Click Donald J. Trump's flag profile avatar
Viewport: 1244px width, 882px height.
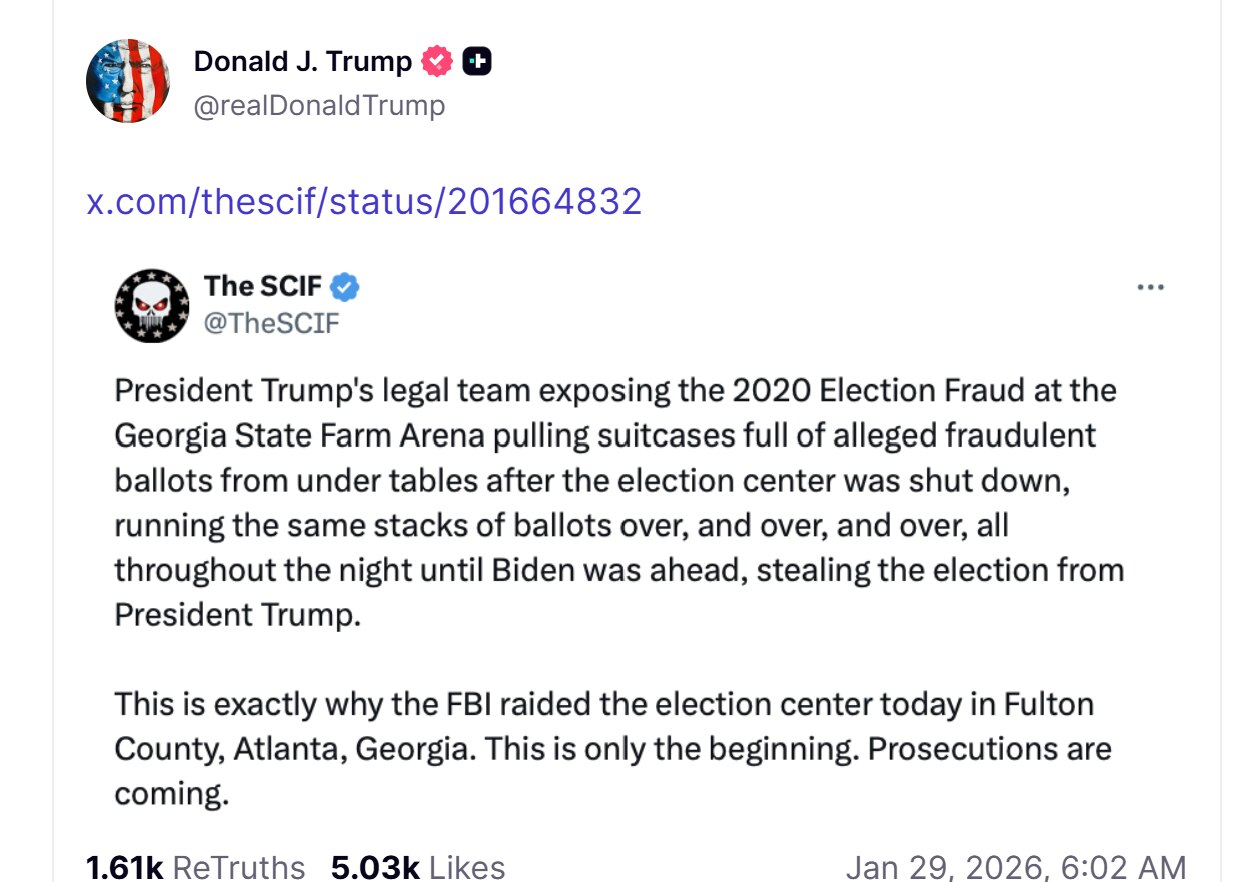tap(128, 81)
